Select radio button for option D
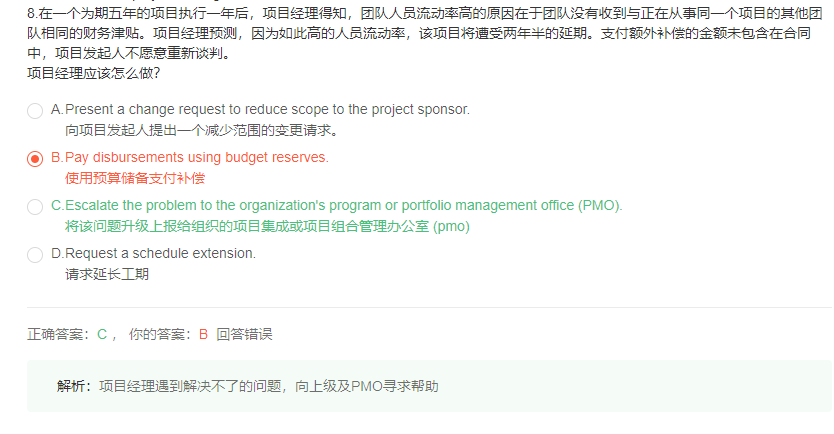Viewport: 834px width, 434px height. [x=35, y=254]
